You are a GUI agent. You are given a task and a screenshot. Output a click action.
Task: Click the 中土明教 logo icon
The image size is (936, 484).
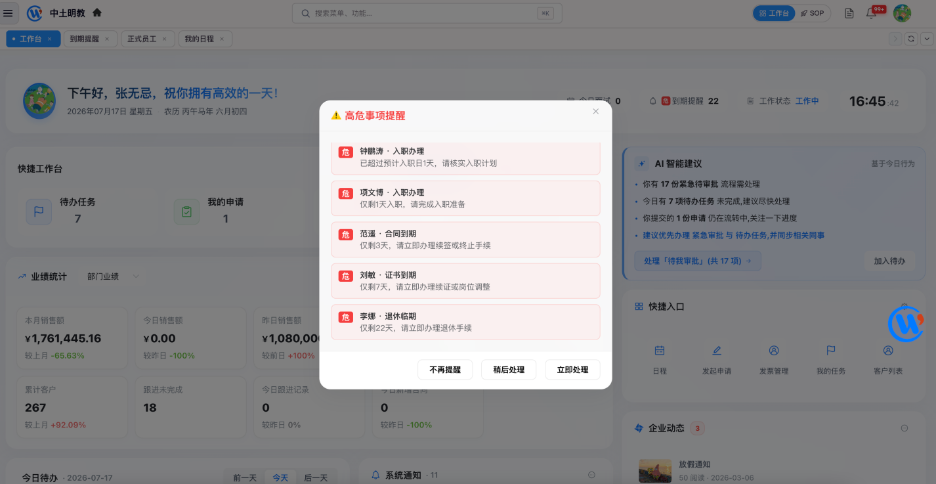35,13
